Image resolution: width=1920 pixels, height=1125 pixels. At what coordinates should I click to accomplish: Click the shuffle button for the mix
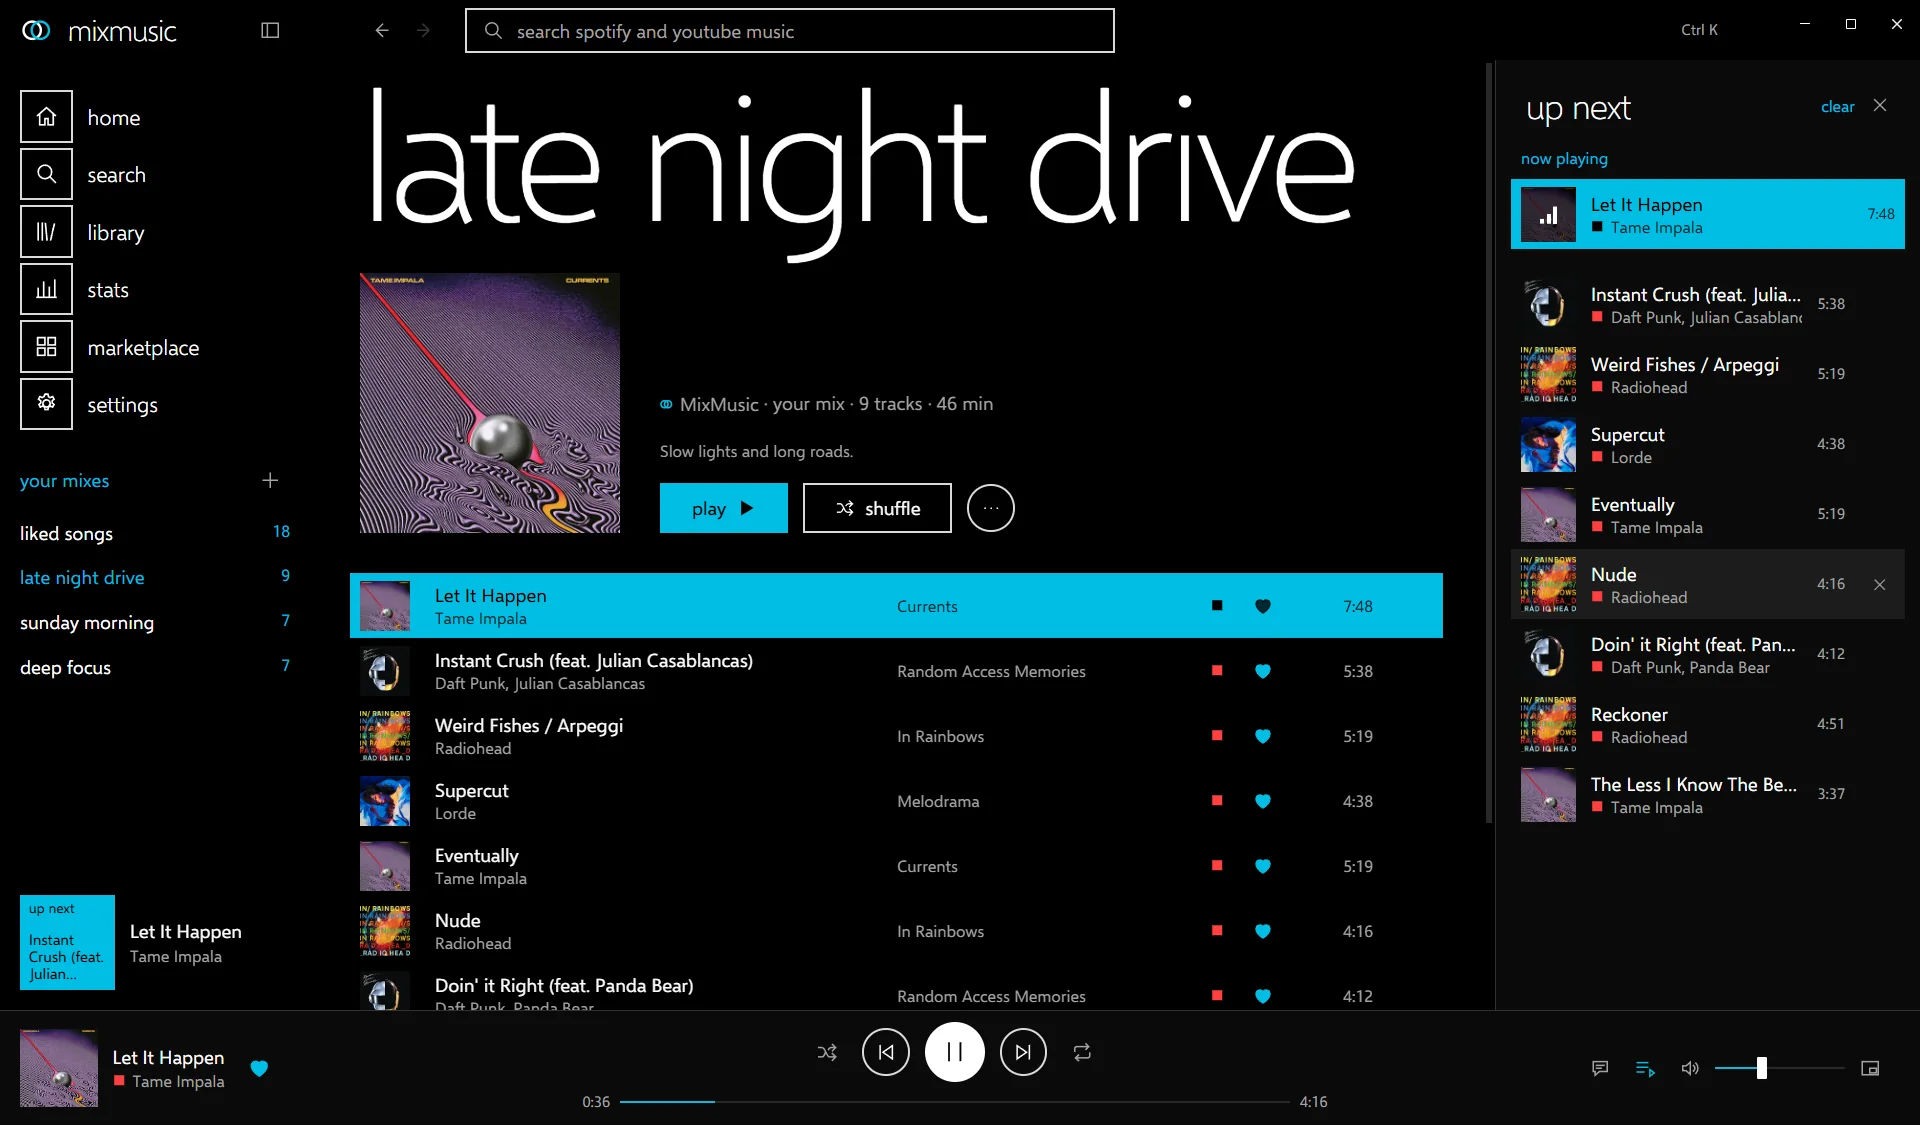click(x=877, y=508)
